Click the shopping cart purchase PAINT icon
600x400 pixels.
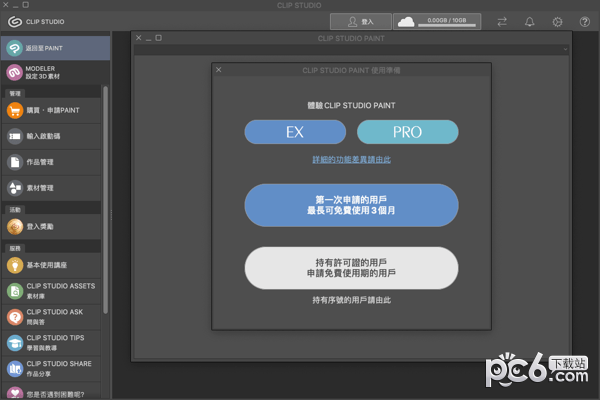coord(15,111)
